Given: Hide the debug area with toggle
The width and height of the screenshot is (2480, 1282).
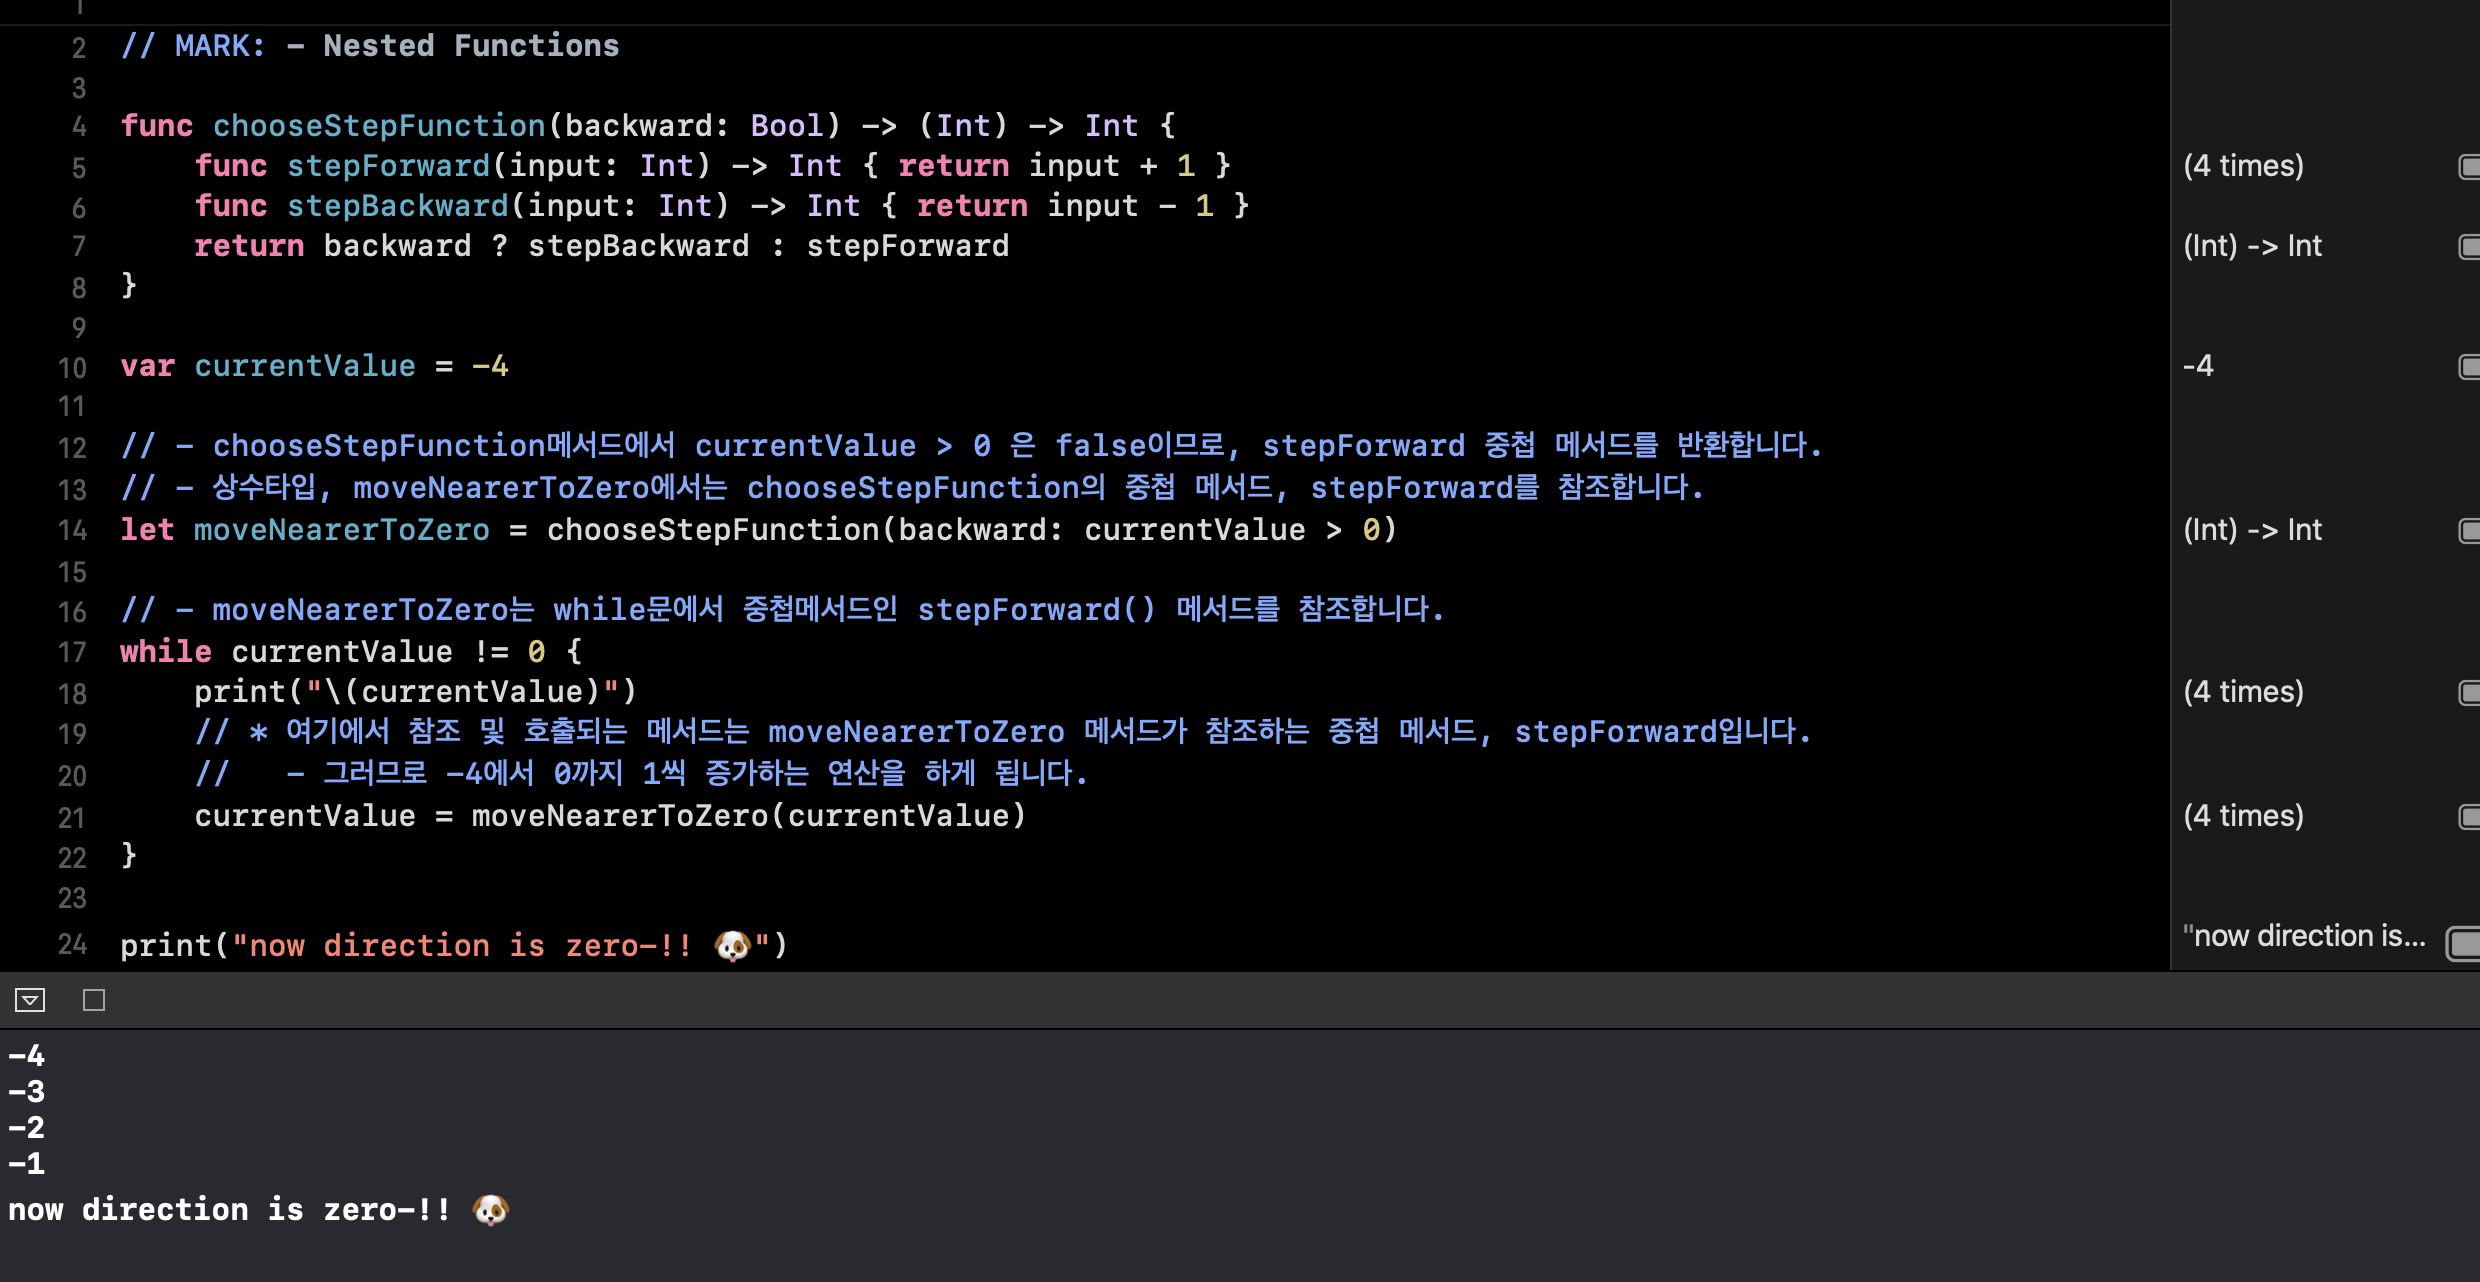Looking at the screenshot, I should (30, 1000).
